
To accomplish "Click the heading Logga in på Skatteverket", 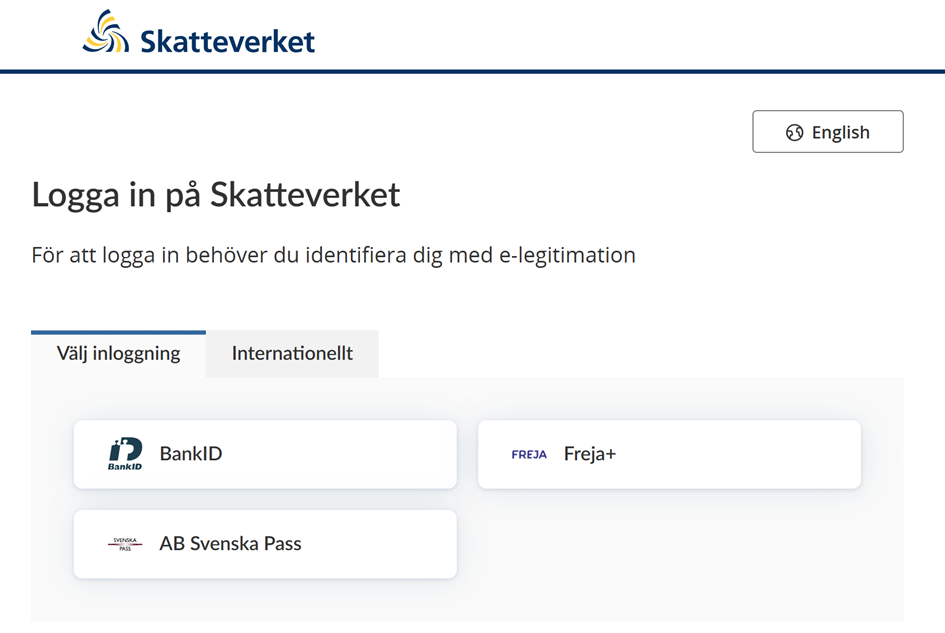I will (216, 195).
